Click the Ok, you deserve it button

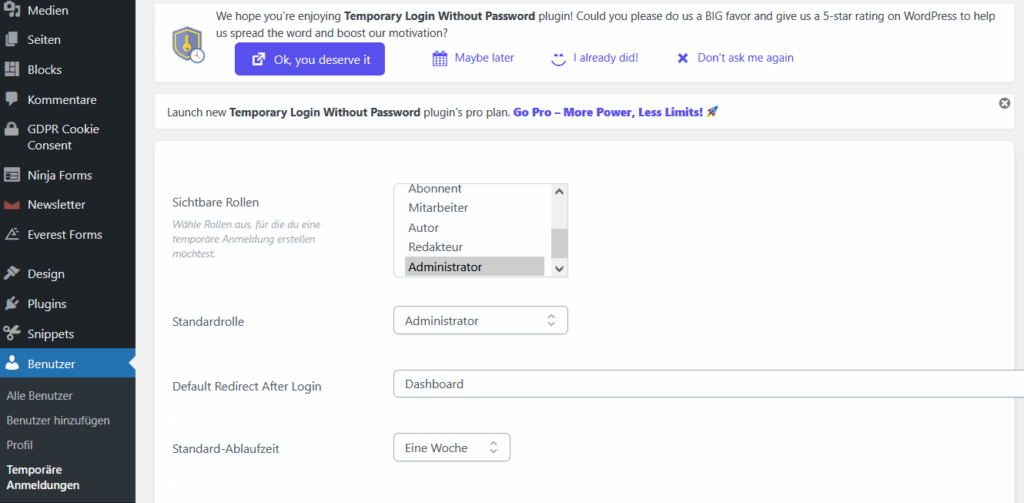tap(310, 59)
